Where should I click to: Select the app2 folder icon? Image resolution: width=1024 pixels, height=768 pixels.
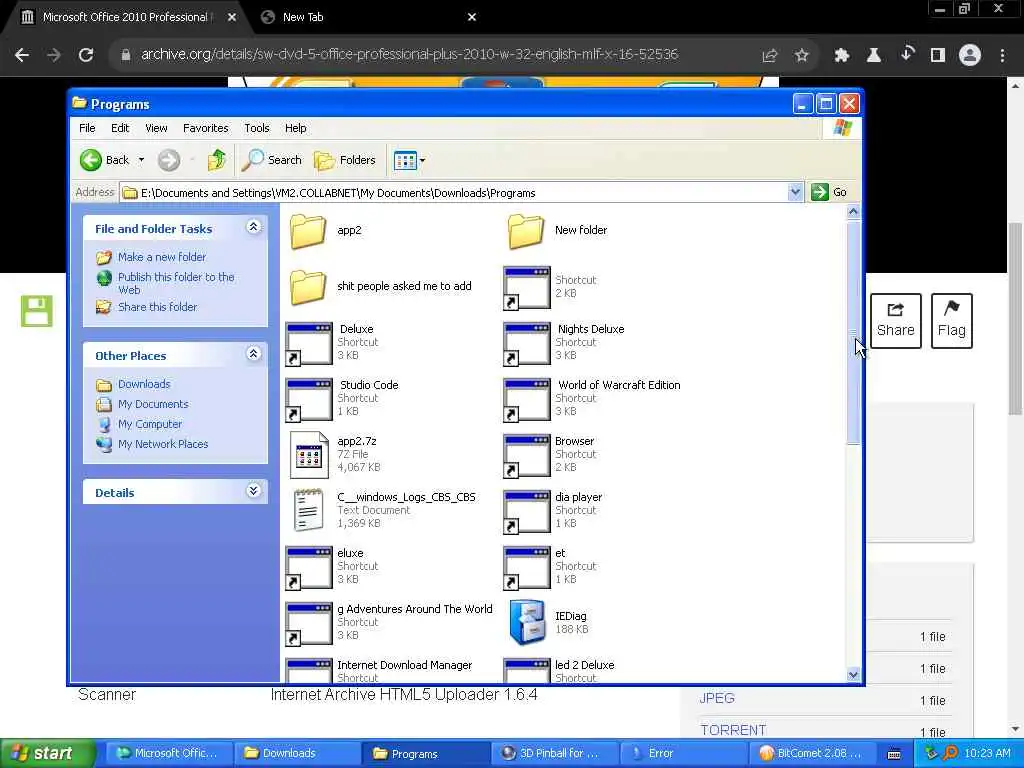point(308,231)
